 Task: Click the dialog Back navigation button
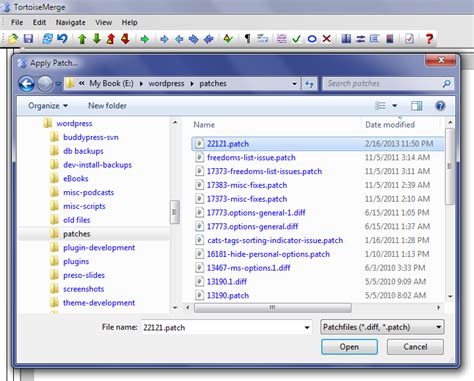pos(27,83)
